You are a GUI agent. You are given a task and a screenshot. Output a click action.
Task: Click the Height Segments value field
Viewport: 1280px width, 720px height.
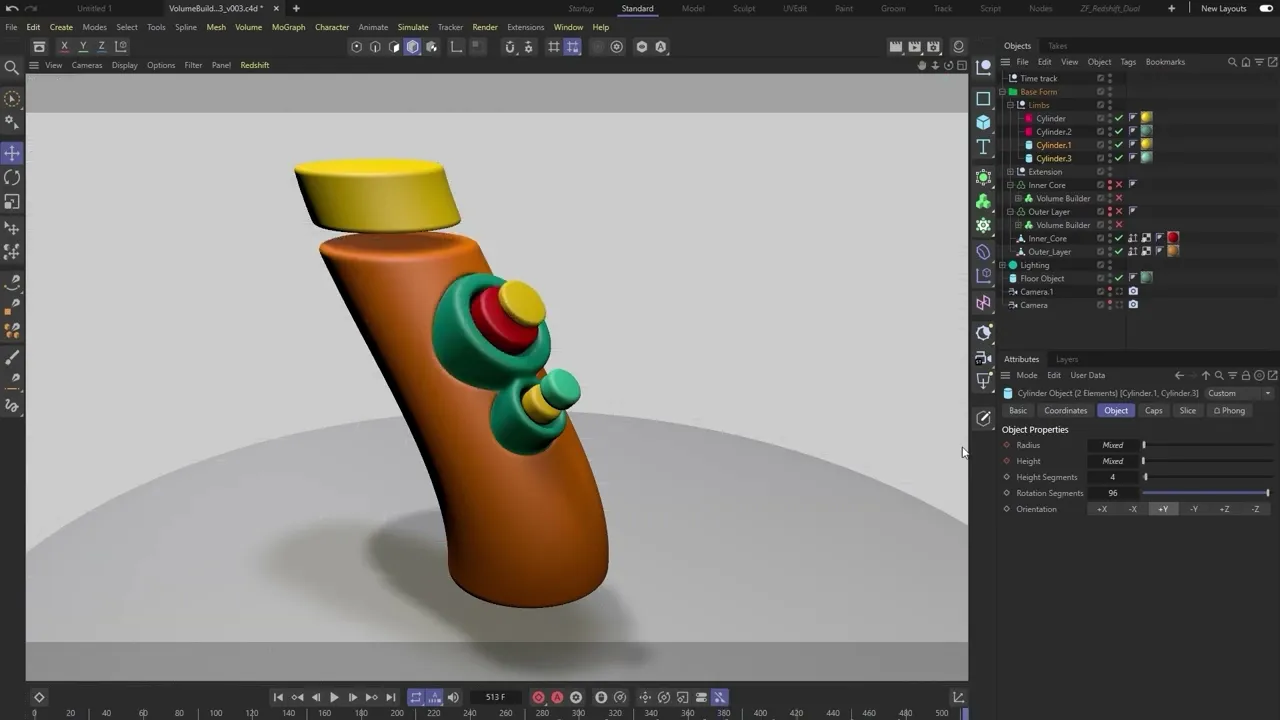(1113, 477)
